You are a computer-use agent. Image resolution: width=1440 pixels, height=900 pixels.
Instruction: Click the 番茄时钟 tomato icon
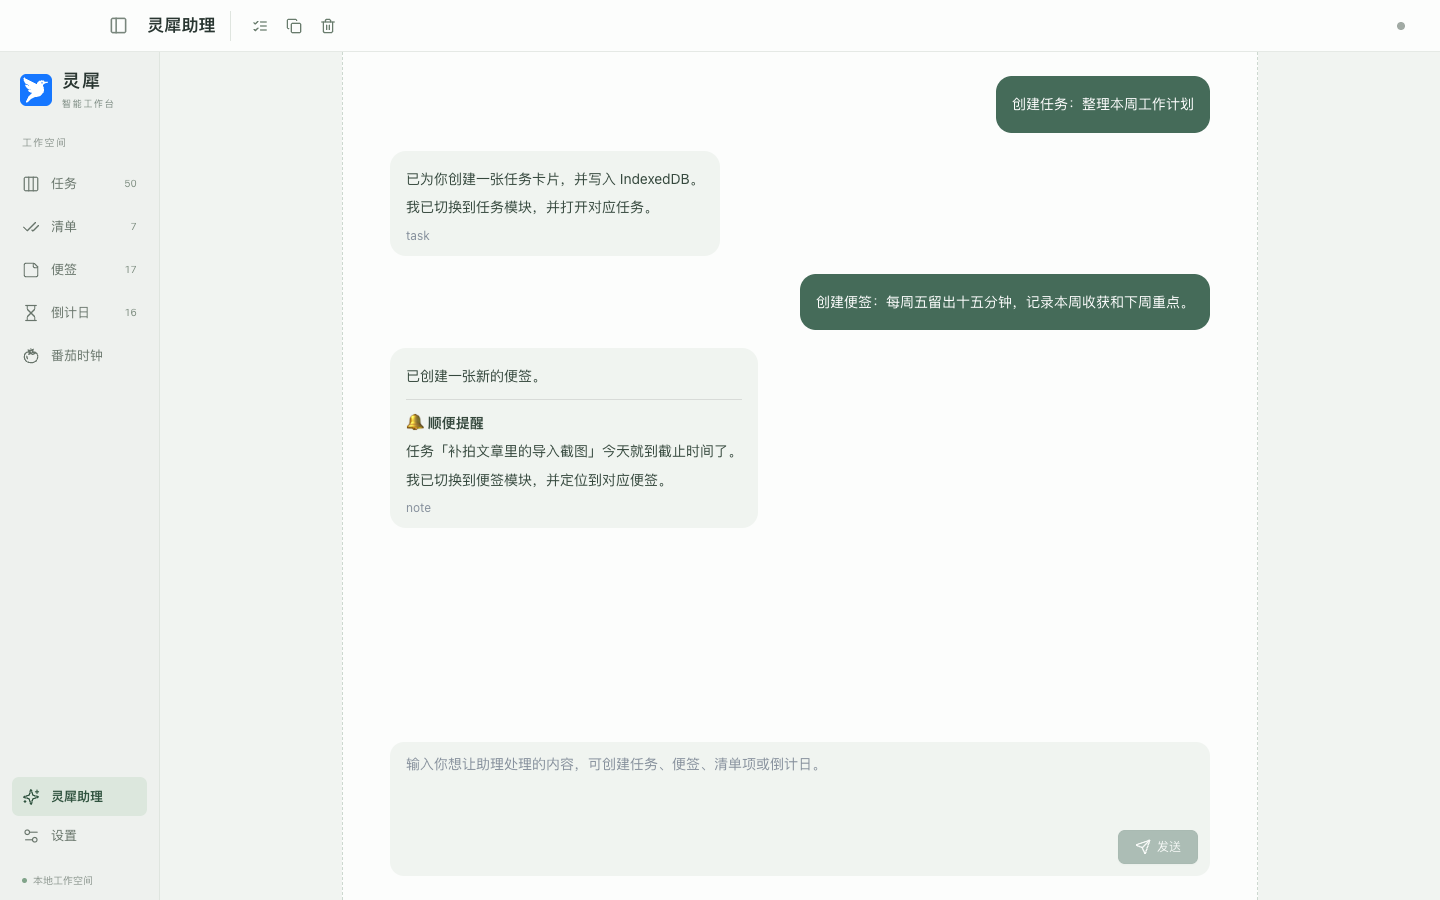pyautogui.click(x=31, y=356)
